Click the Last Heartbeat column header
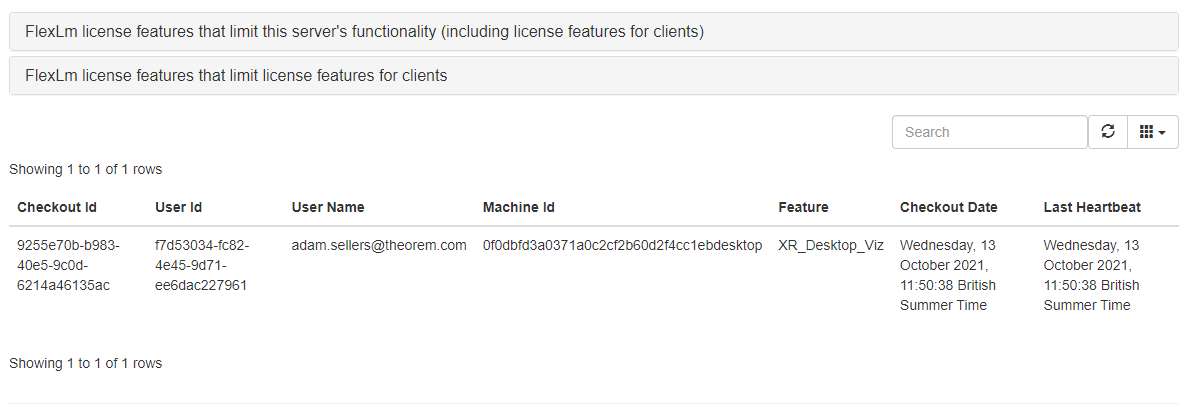Image resolution: width=1187 pixels, height=412 pixels. click(x=1092, y=207)
